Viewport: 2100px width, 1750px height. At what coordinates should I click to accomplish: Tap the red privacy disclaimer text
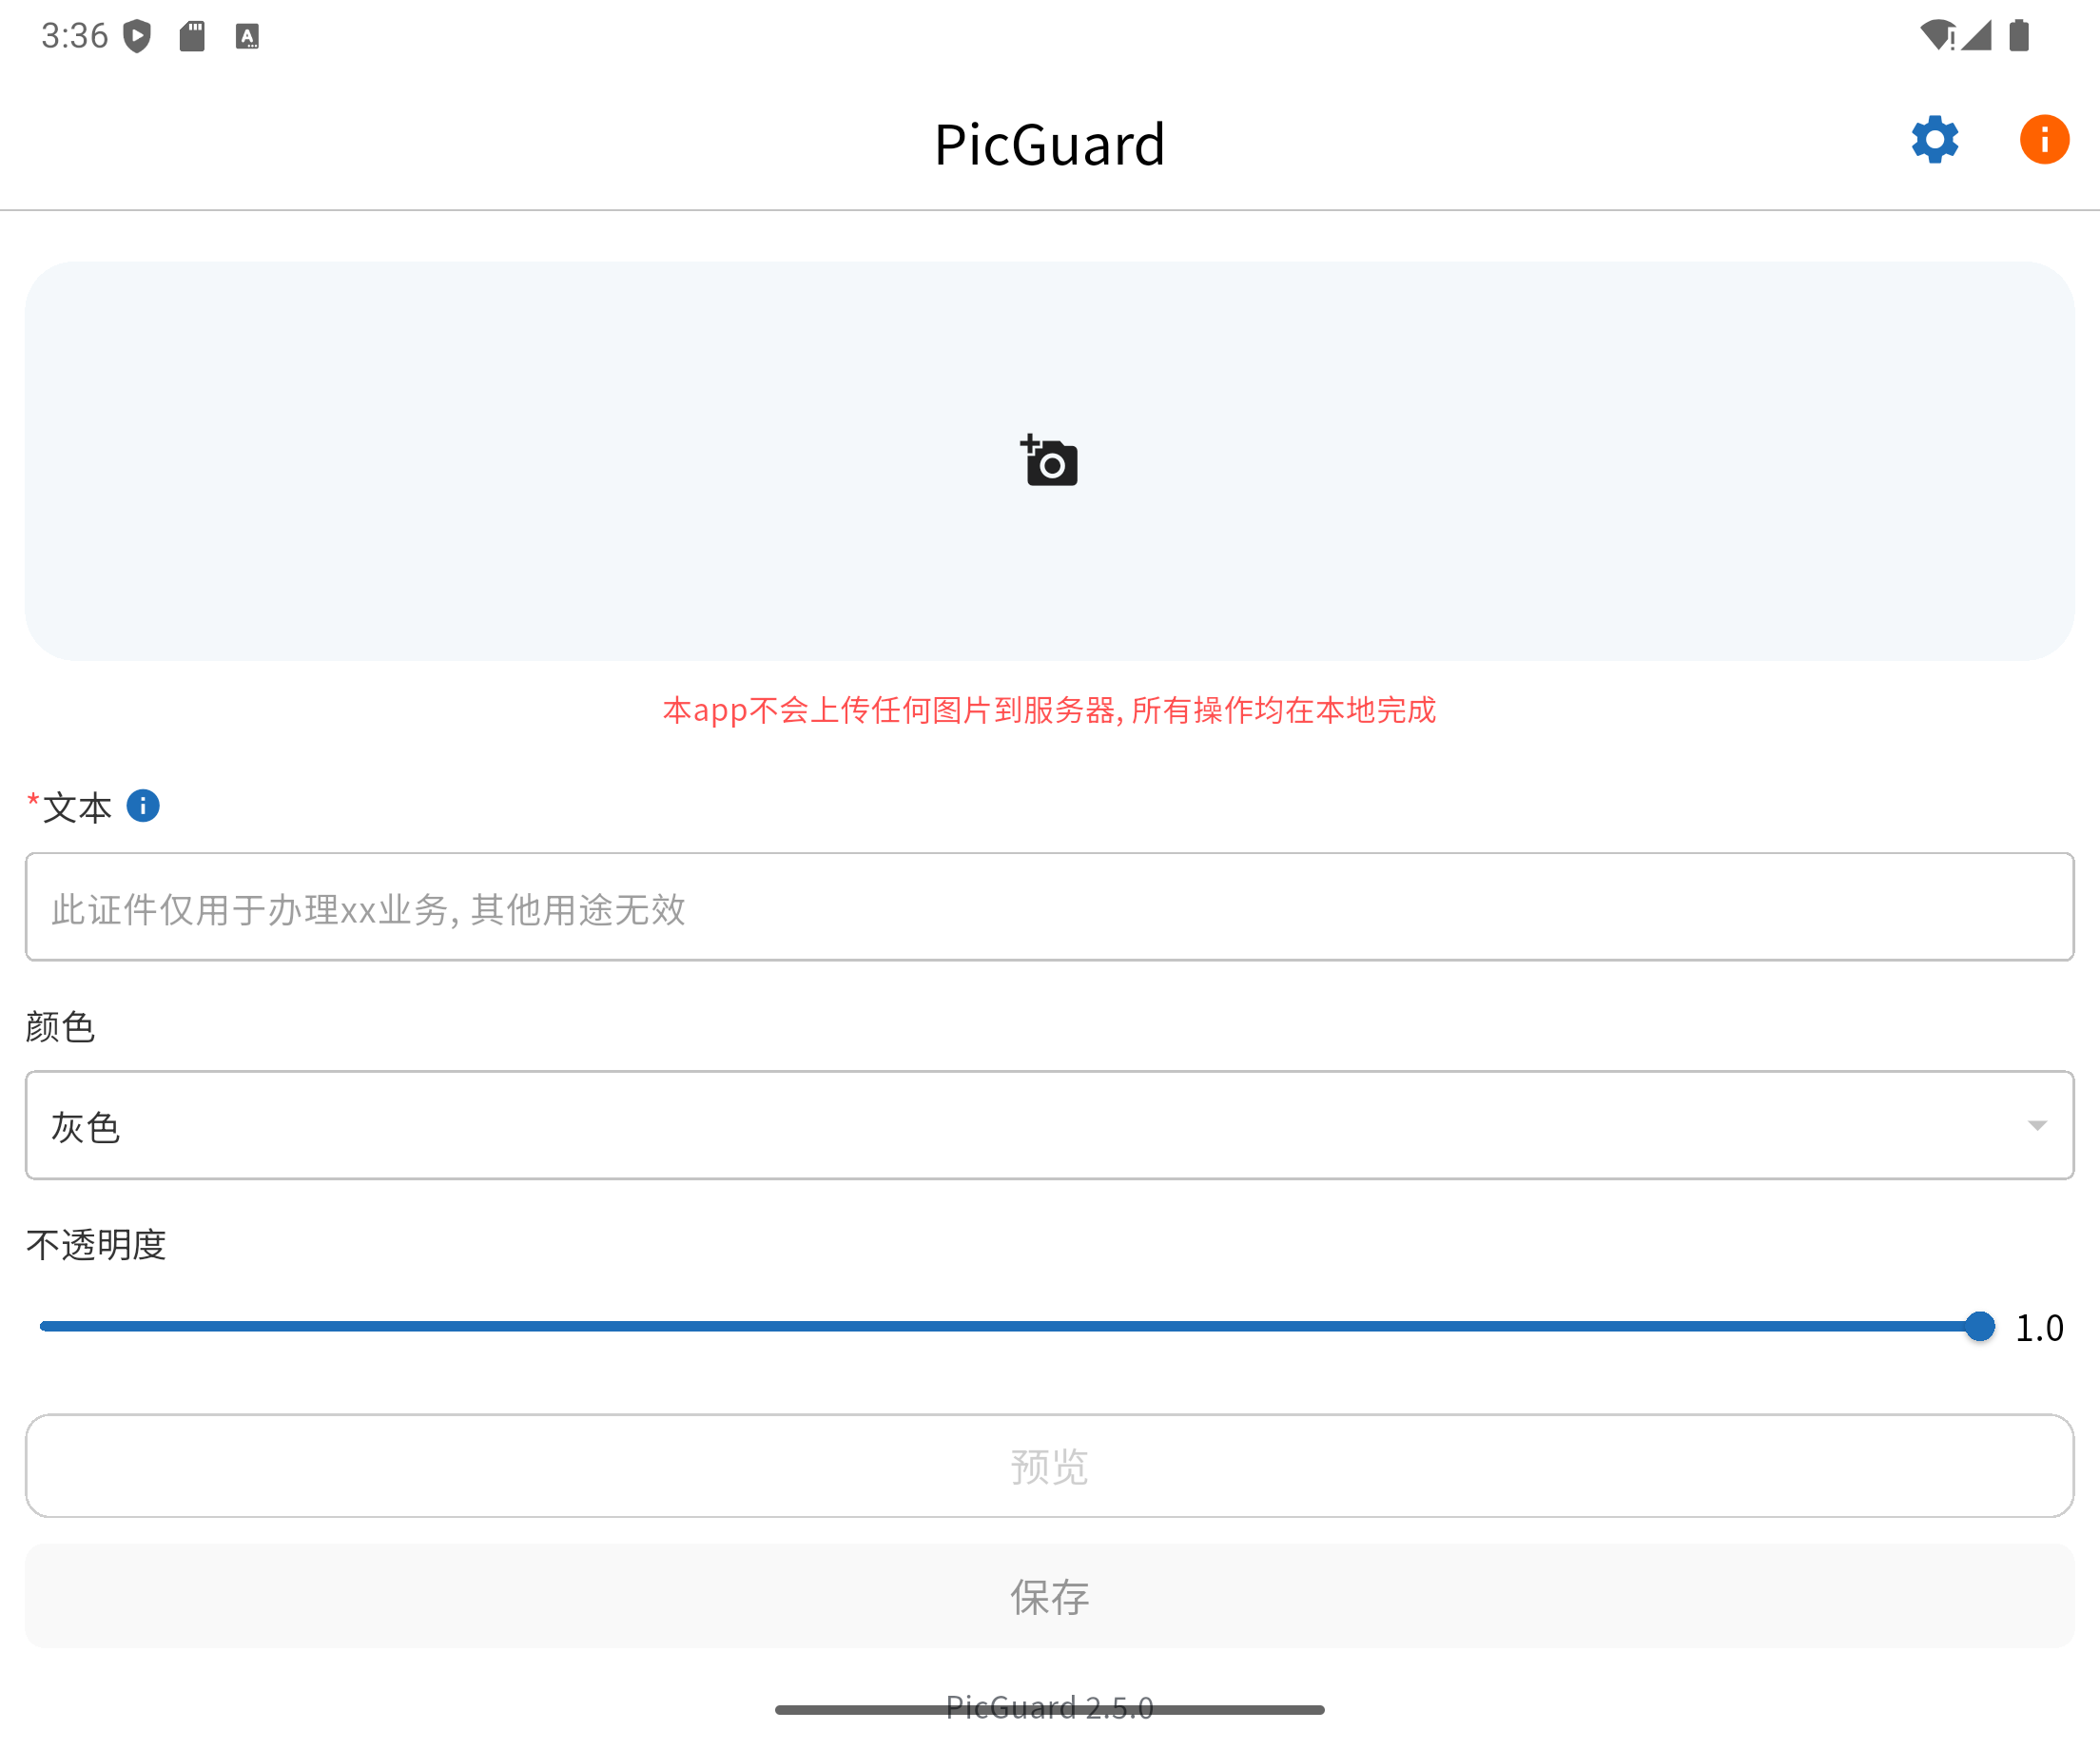click(x=1049, y=712)
